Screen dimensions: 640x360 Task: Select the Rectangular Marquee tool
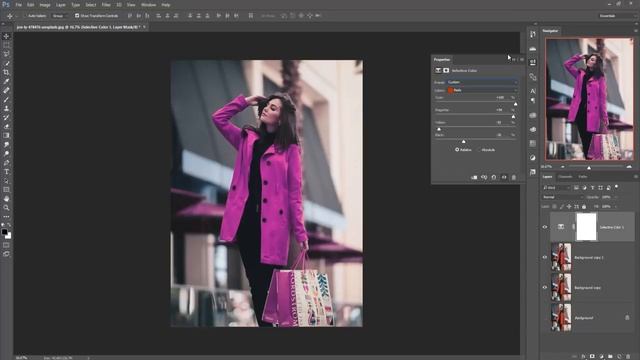click(x=6, y=45)
